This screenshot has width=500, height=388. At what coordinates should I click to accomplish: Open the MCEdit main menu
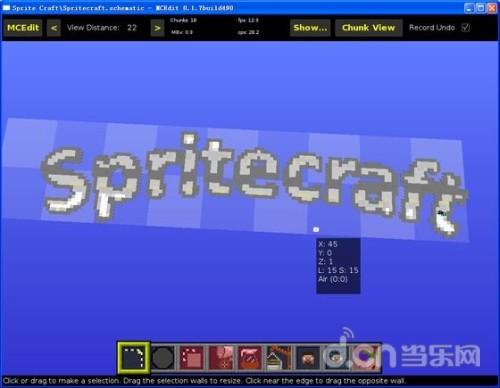click(x=23, y=28)
